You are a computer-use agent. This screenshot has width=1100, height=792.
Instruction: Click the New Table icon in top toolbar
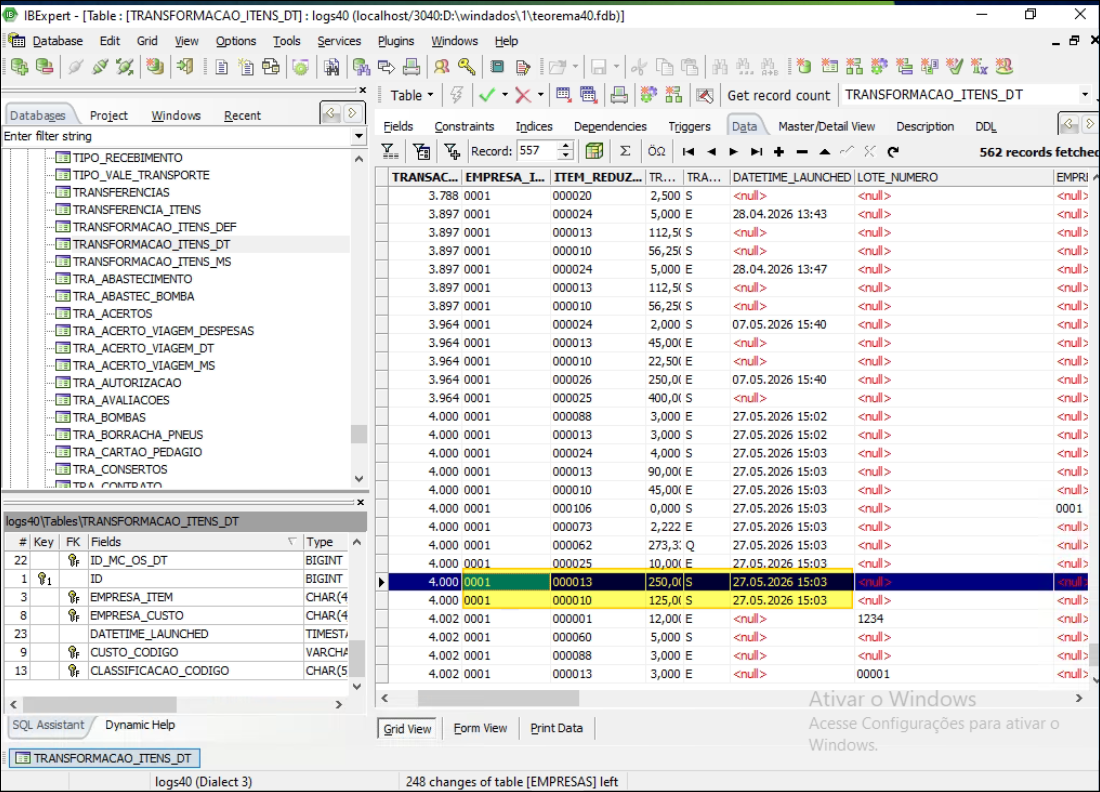tap(829, 67)
